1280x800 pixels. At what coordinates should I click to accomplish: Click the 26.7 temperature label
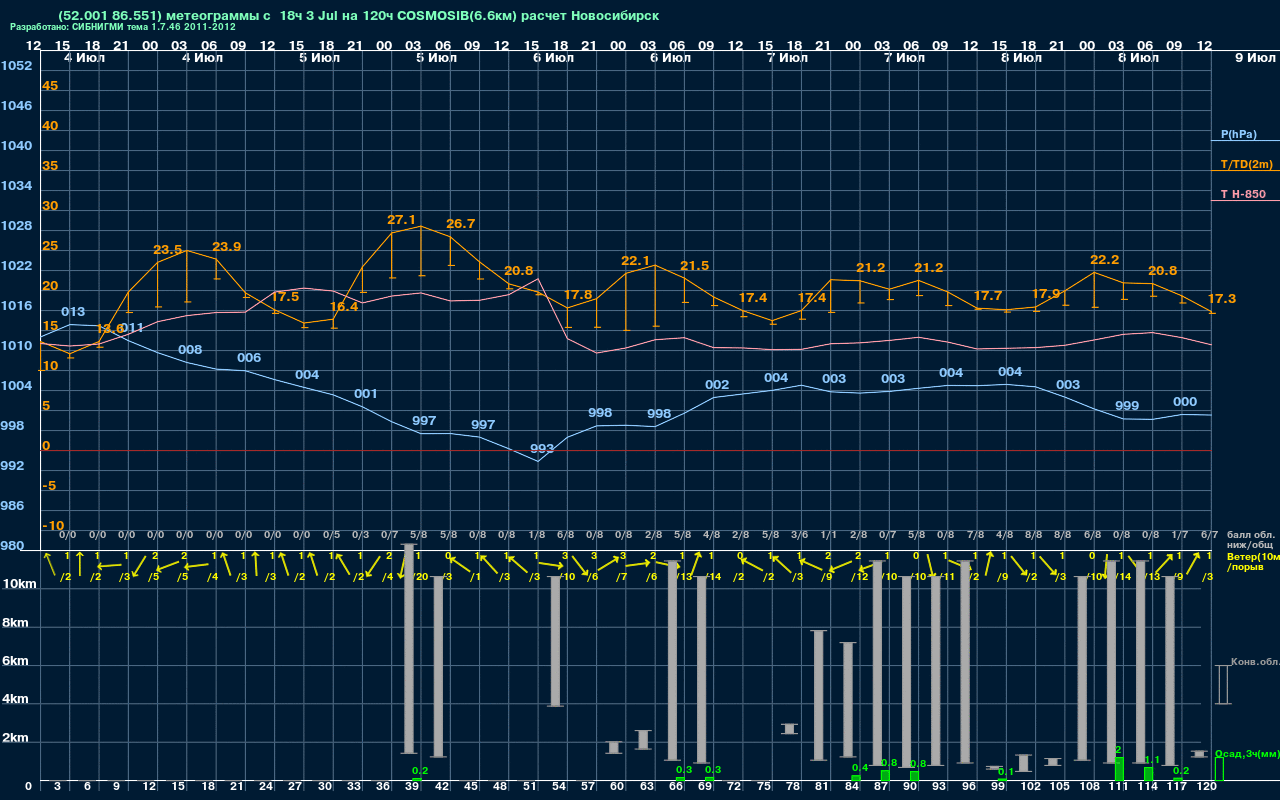coord(461,224)
